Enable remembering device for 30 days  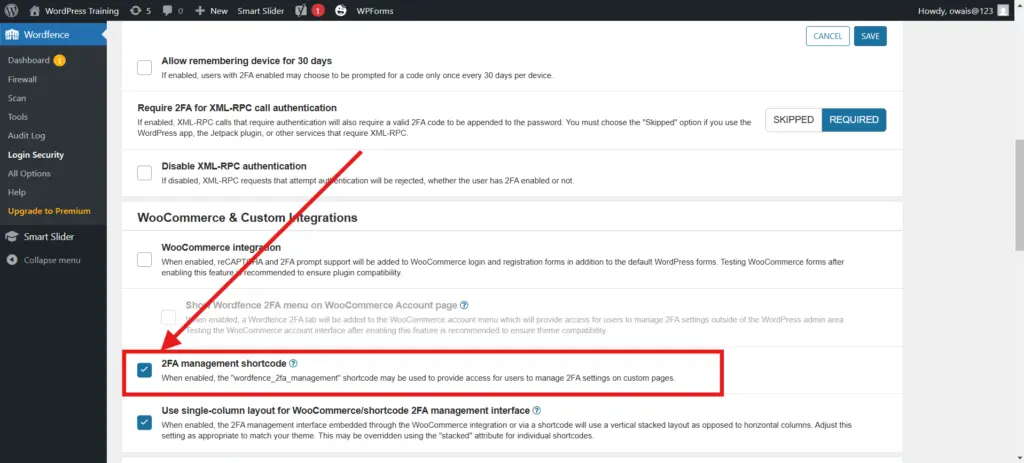tap(144, 67)
